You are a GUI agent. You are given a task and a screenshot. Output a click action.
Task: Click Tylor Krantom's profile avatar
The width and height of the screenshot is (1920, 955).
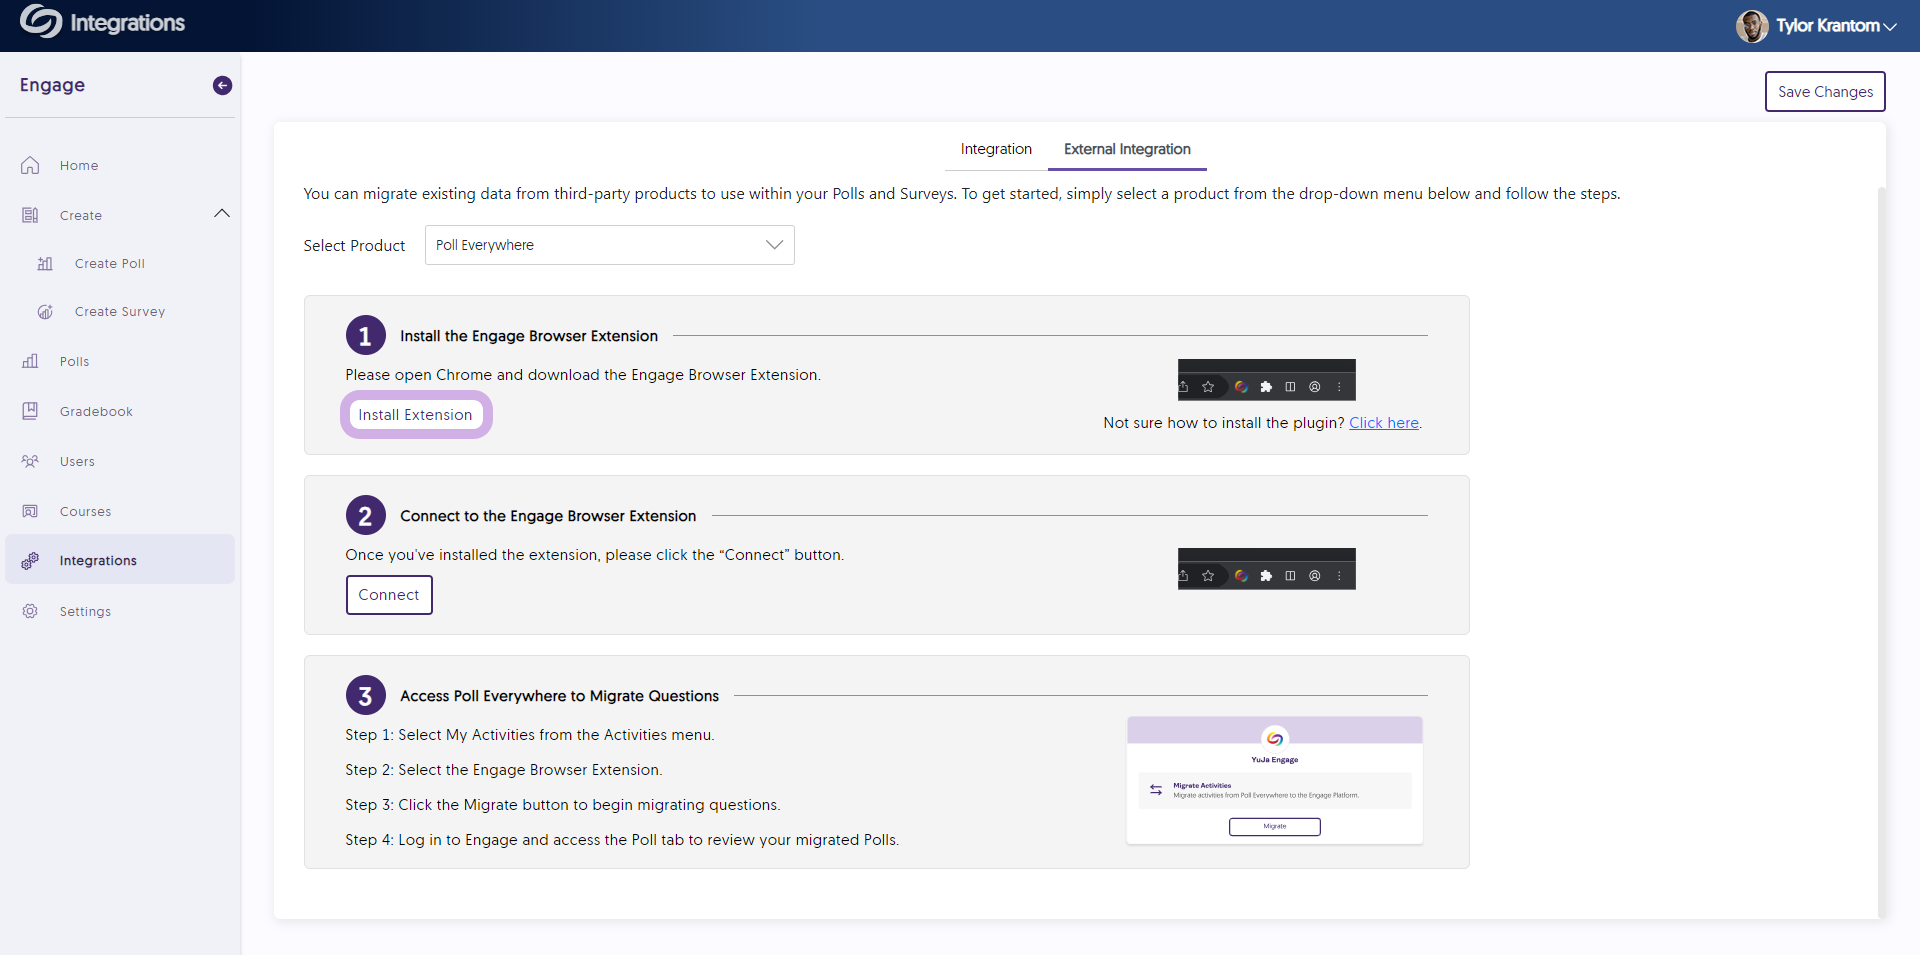coord(1752,26)
